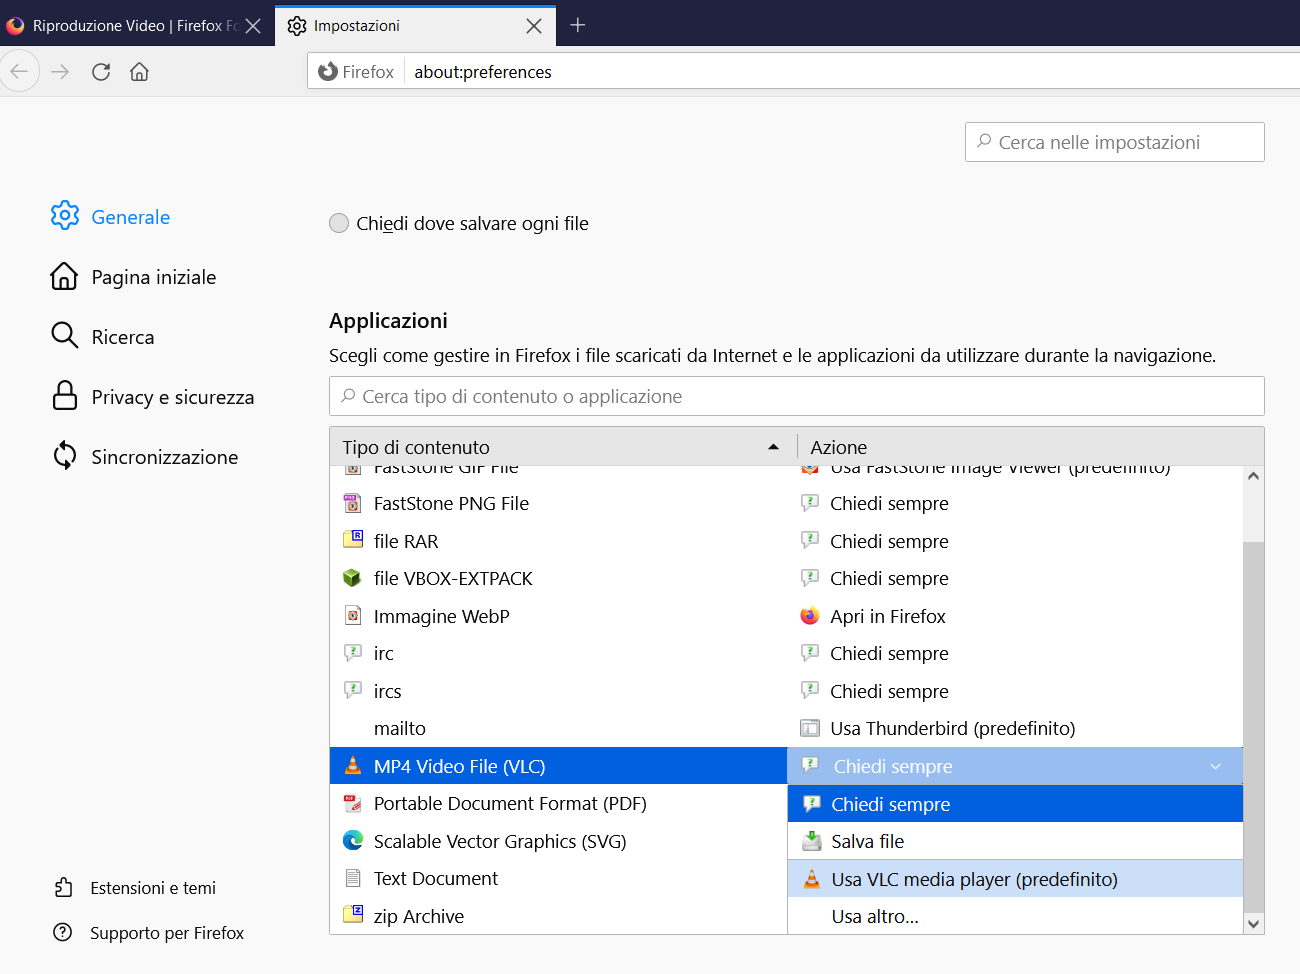Click the Supporto per Firefox help icon
This screenshot has height=974, width=1300.
(63, 932)
